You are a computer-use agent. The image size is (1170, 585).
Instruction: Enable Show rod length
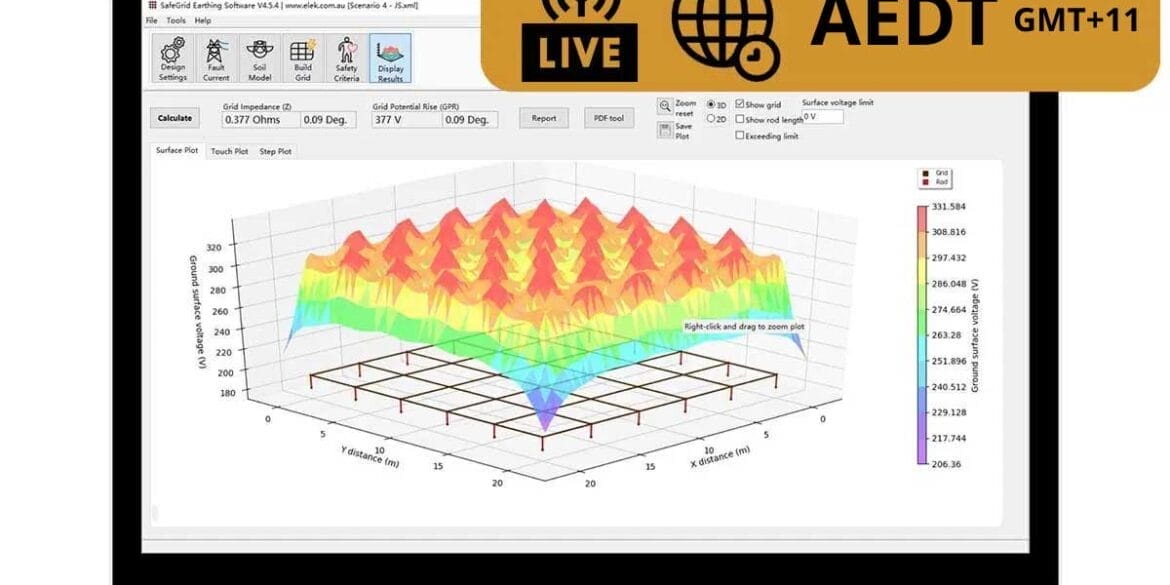tap(737, 119)
